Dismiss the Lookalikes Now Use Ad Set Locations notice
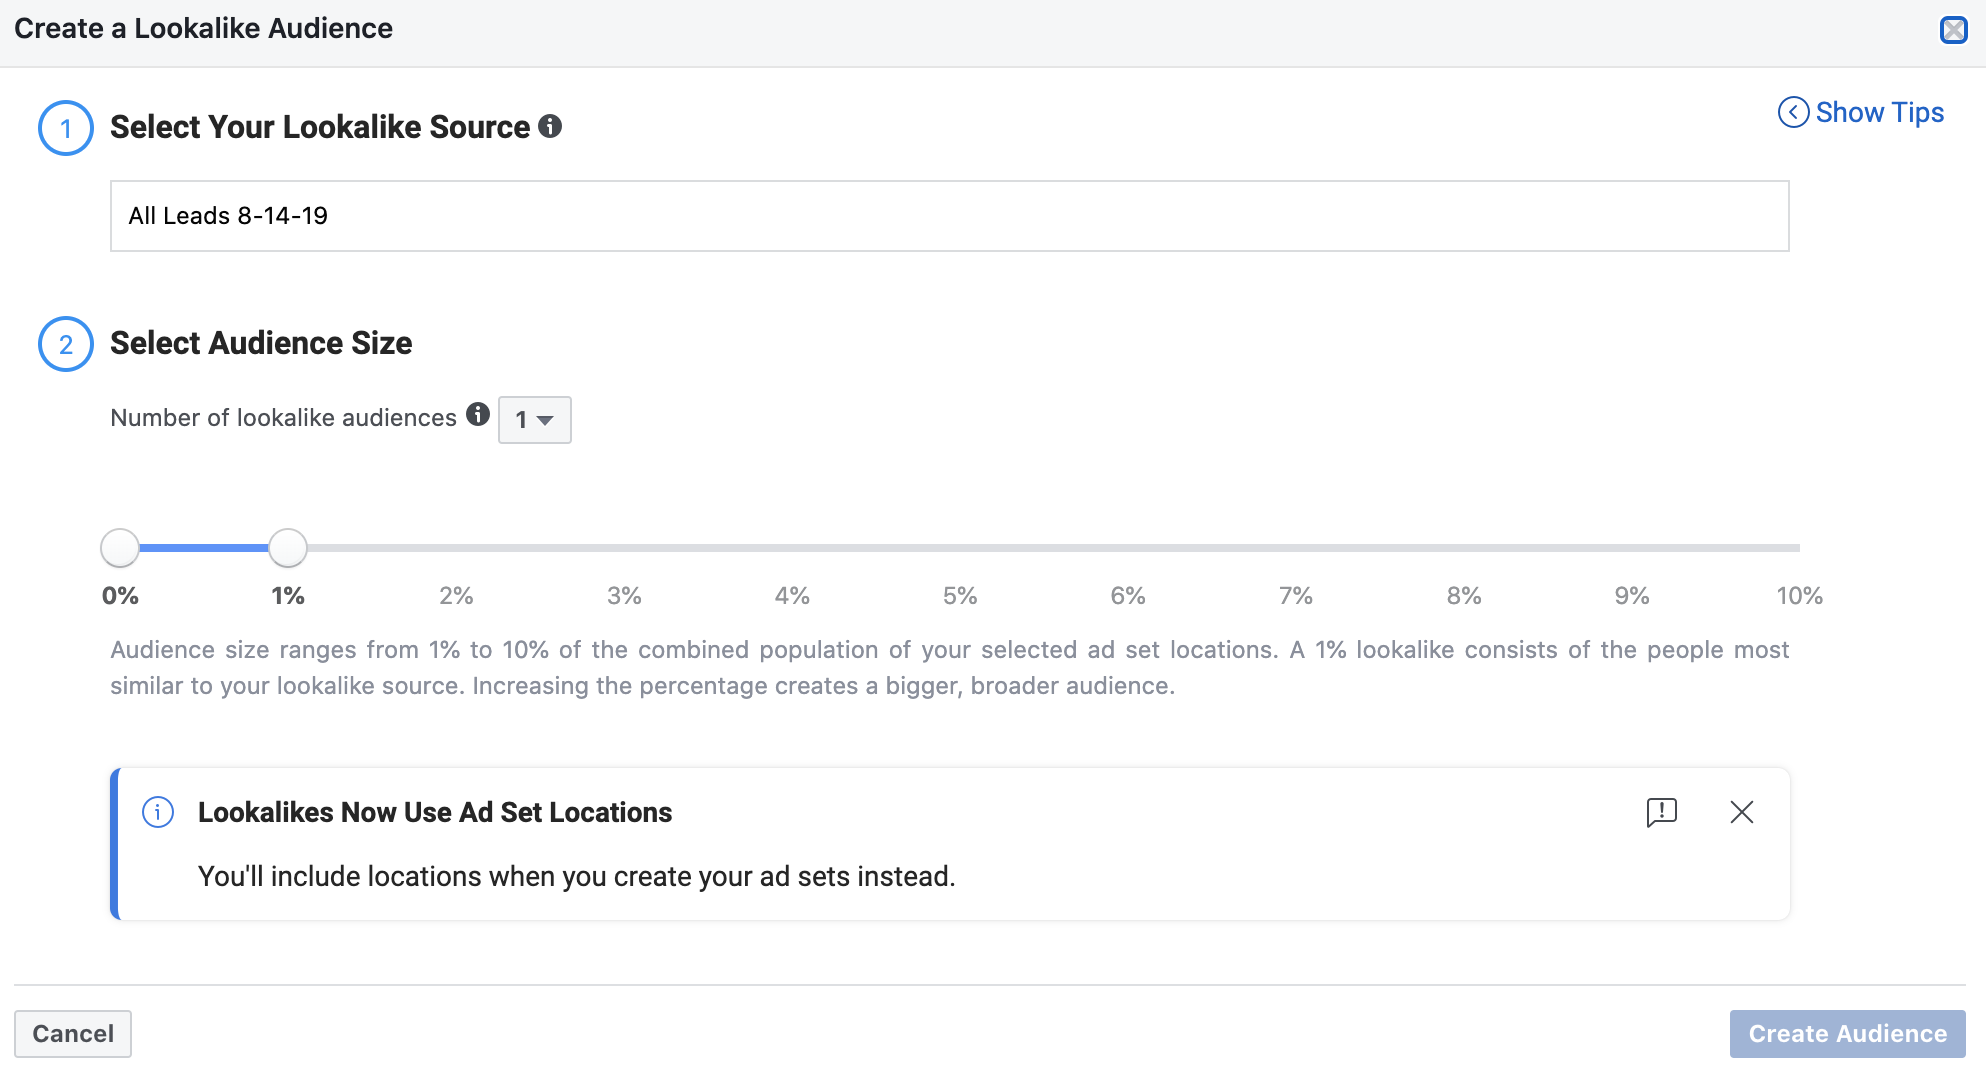 pyautogui.click(x=1741, y=812)
